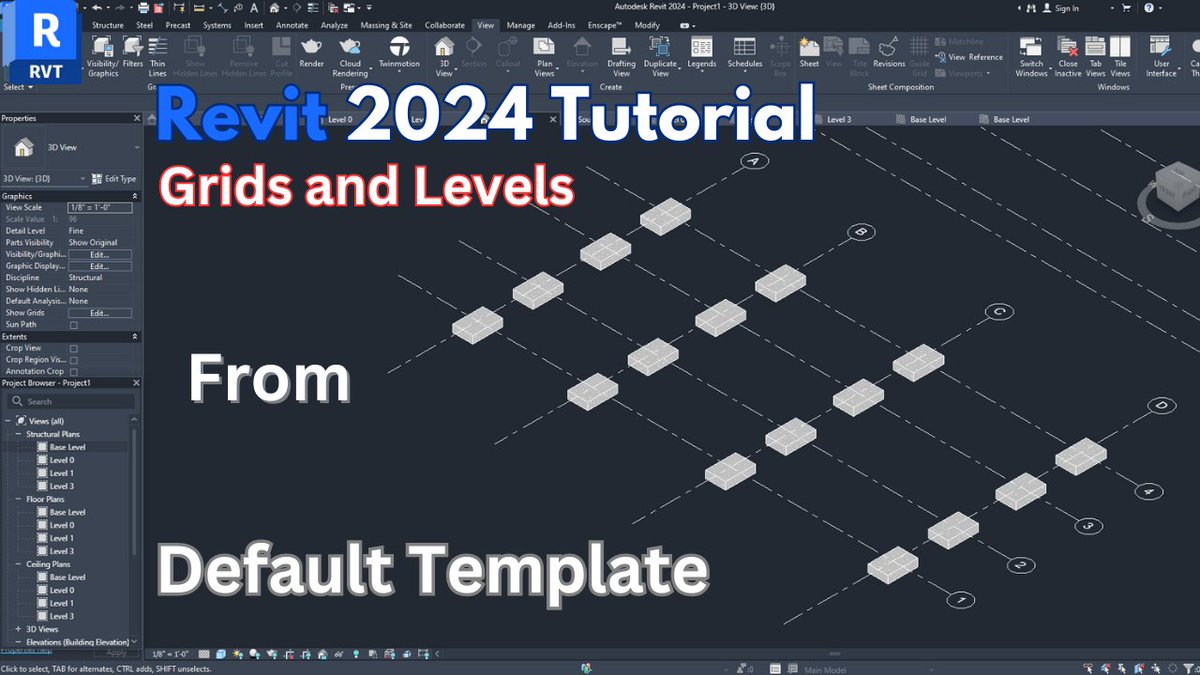Click the View Scale value field
This screenshot has width=1200, height=675.
99,207
